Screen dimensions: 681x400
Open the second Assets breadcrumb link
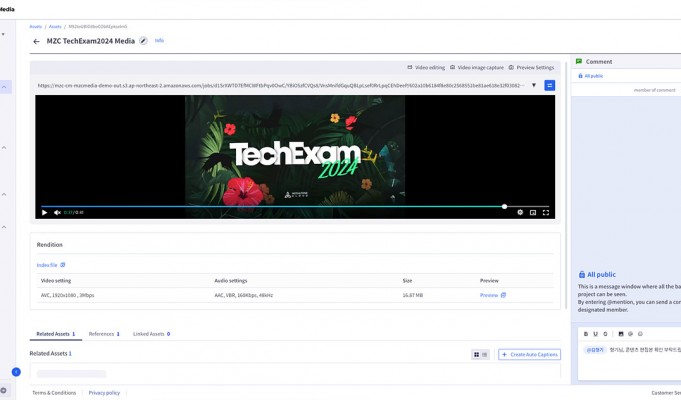[x=55, y=26]
